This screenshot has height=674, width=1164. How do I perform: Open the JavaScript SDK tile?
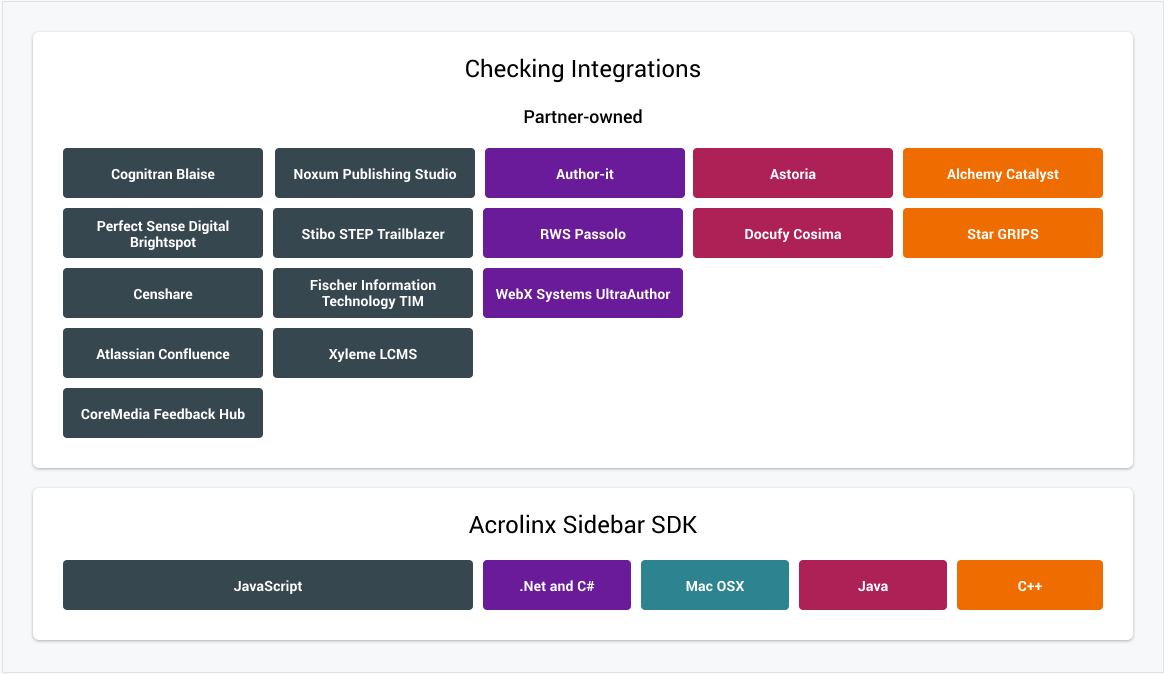[268, 585]
